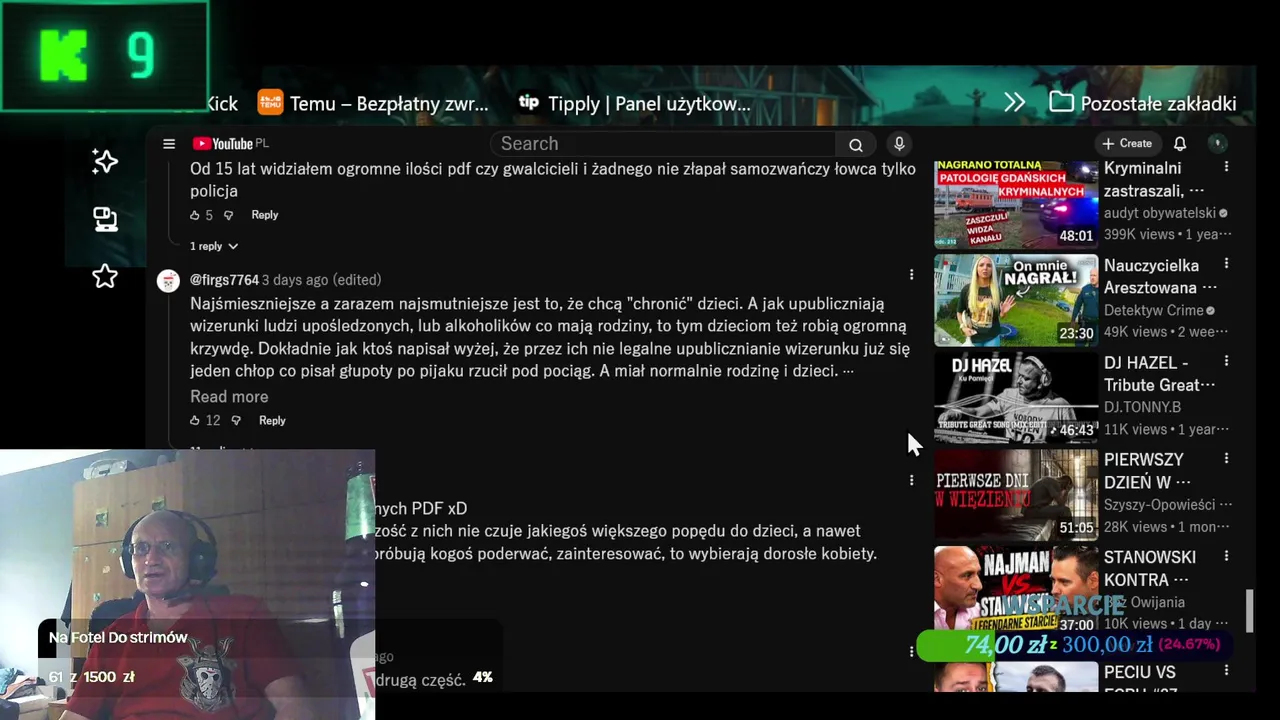The image size is (1280, 720).
Task: Play the 48:01 Patologie Gdańskich Kryminalnych thumbnail
Action: click(1015, 203)
